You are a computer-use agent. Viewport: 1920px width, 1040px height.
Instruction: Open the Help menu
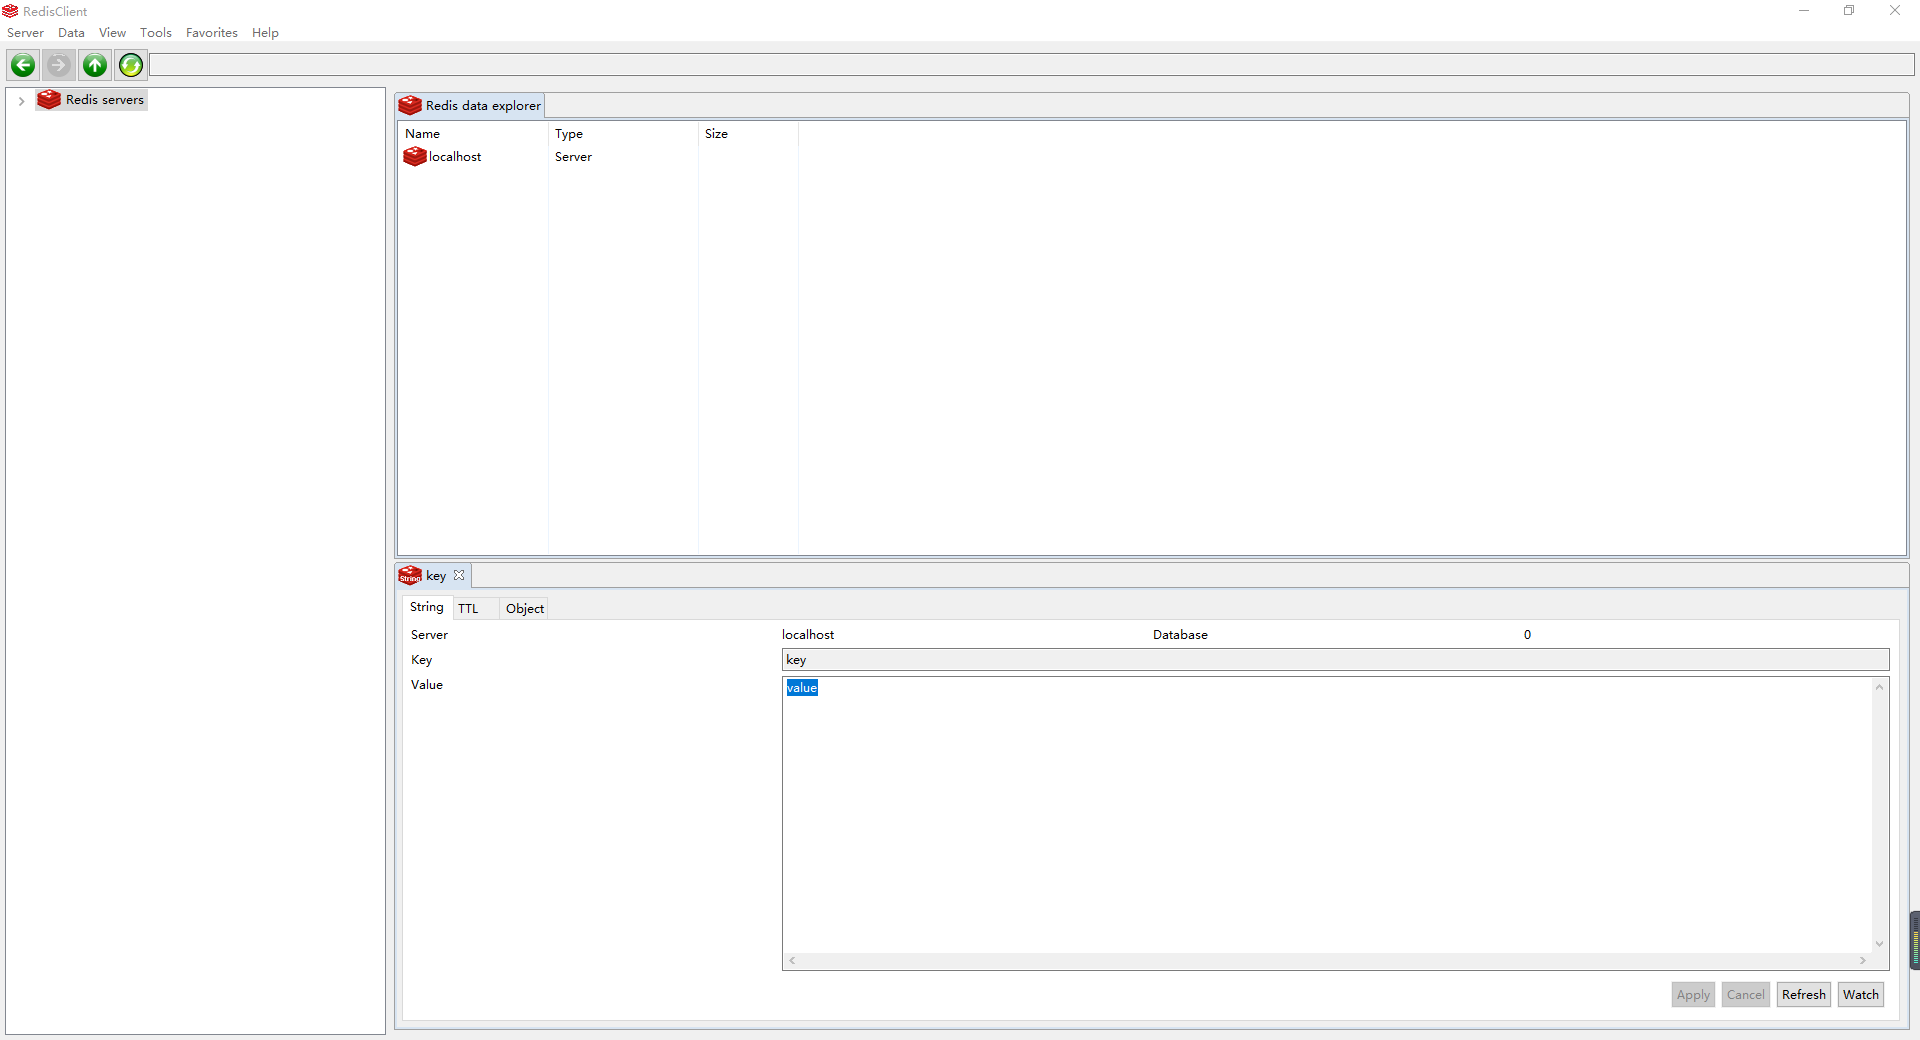coord(265,33)
